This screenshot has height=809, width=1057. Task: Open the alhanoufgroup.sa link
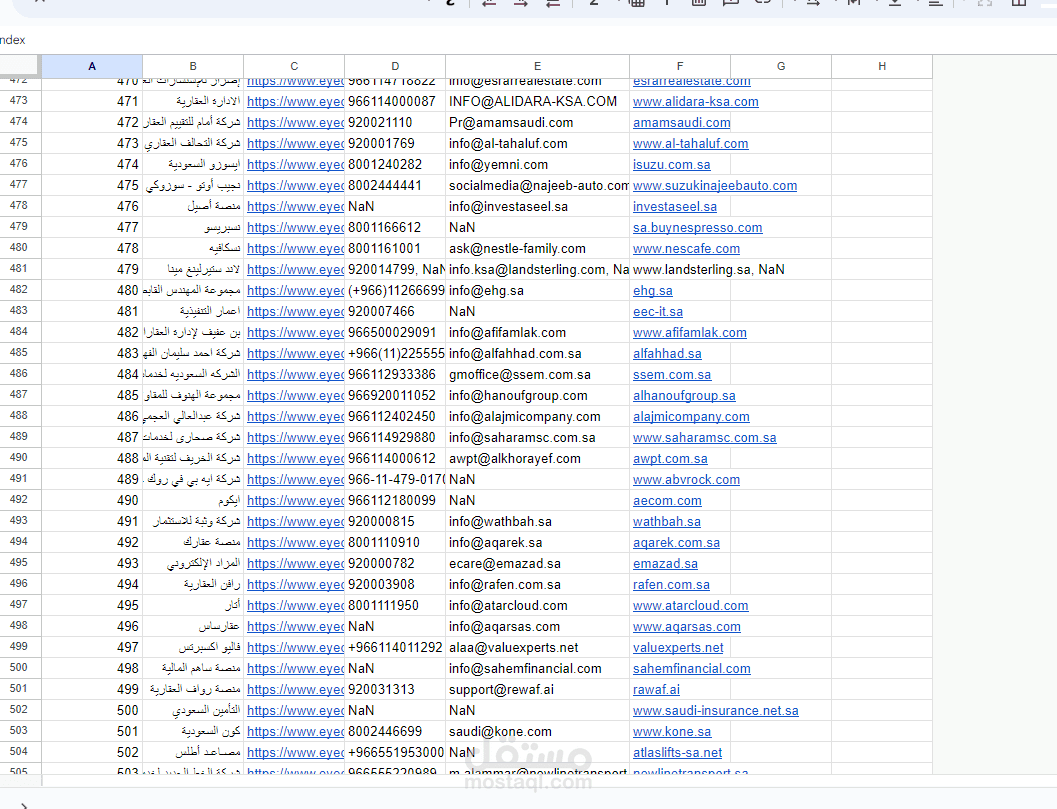pyautogui.click(x=684, y=396)
